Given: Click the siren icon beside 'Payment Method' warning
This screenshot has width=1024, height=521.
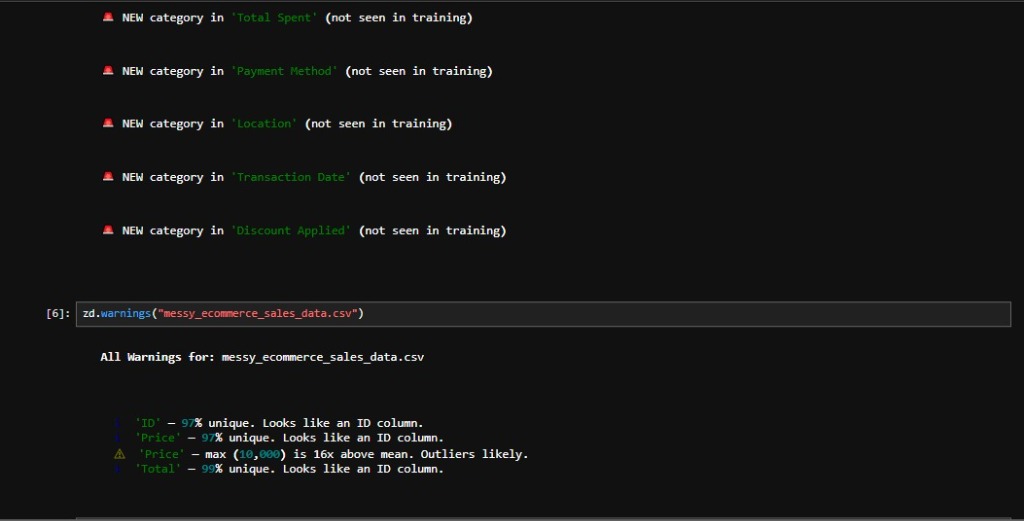Looking at the screenshot, I should (108, 71).
